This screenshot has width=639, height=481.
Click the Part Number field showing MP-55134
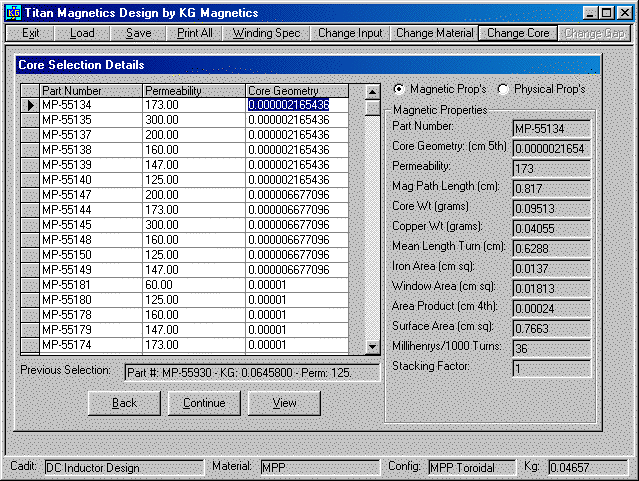552,129
